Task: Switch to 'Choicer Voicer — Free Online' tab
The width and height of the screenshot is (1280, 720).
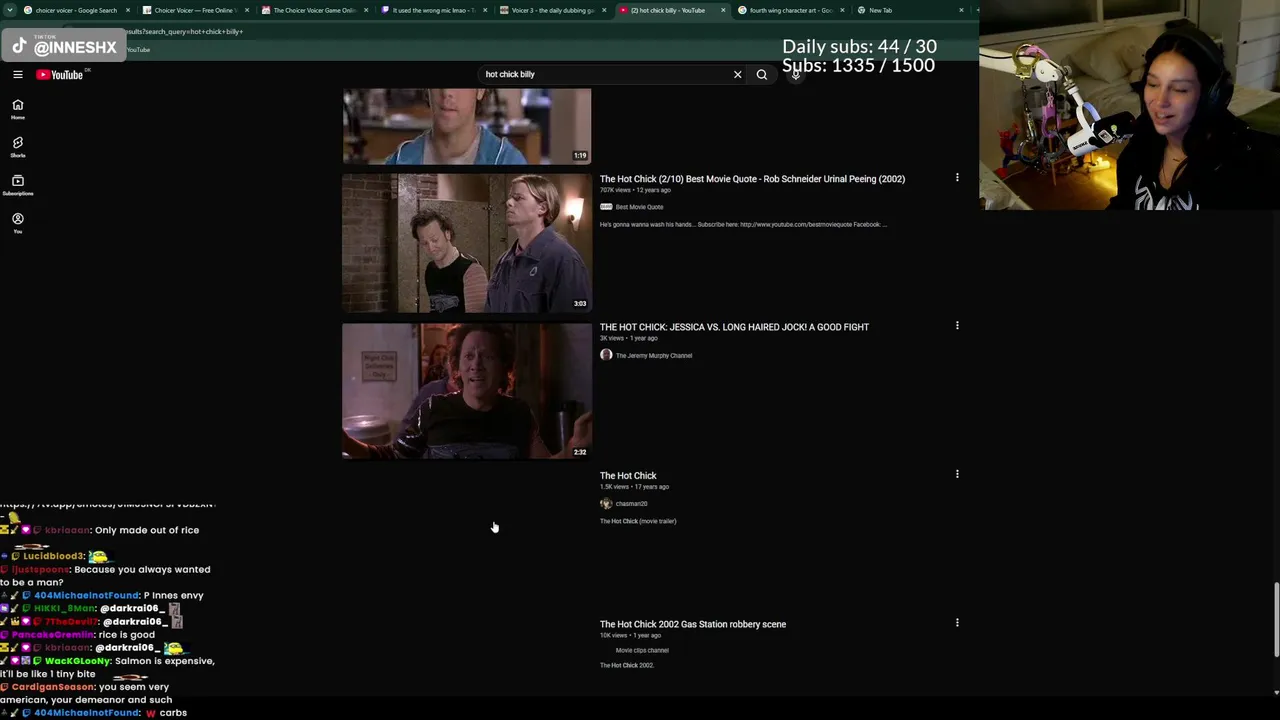Action: click(195, 10)
